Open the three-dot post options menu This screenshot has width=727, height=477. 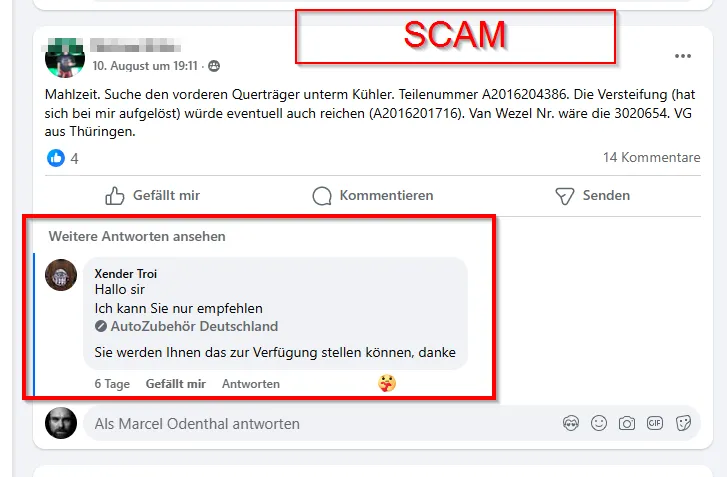pyautogui.click(x=682, y=56)
